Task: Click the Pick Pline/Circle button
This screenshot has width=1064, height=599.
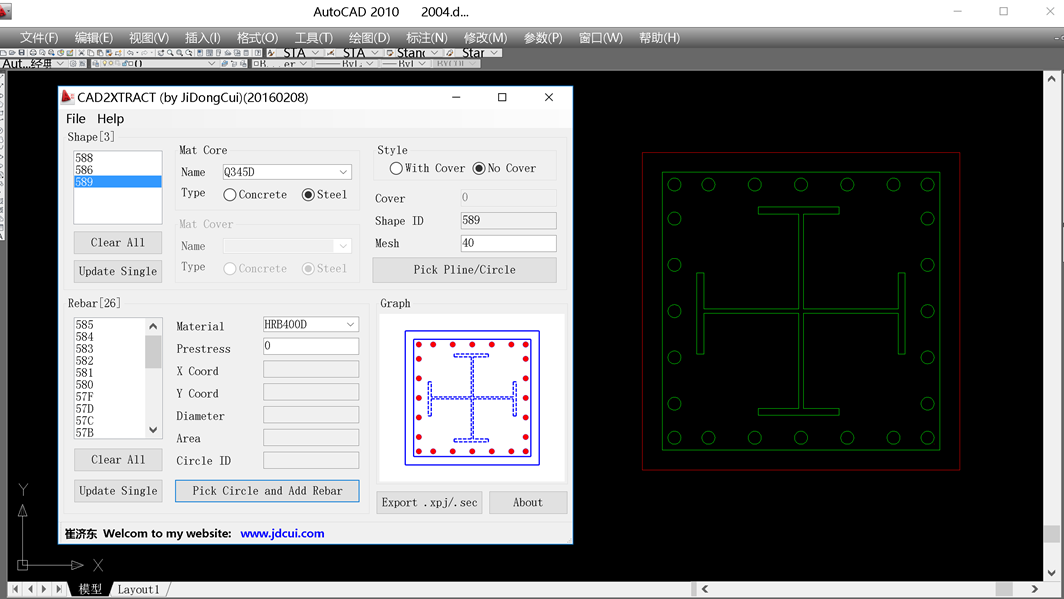Action: [x=465, y=269]
